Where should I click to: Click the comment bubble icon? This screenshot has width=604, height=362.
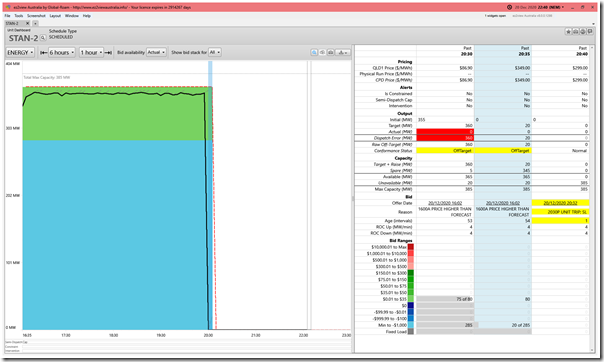pos(590,32)
